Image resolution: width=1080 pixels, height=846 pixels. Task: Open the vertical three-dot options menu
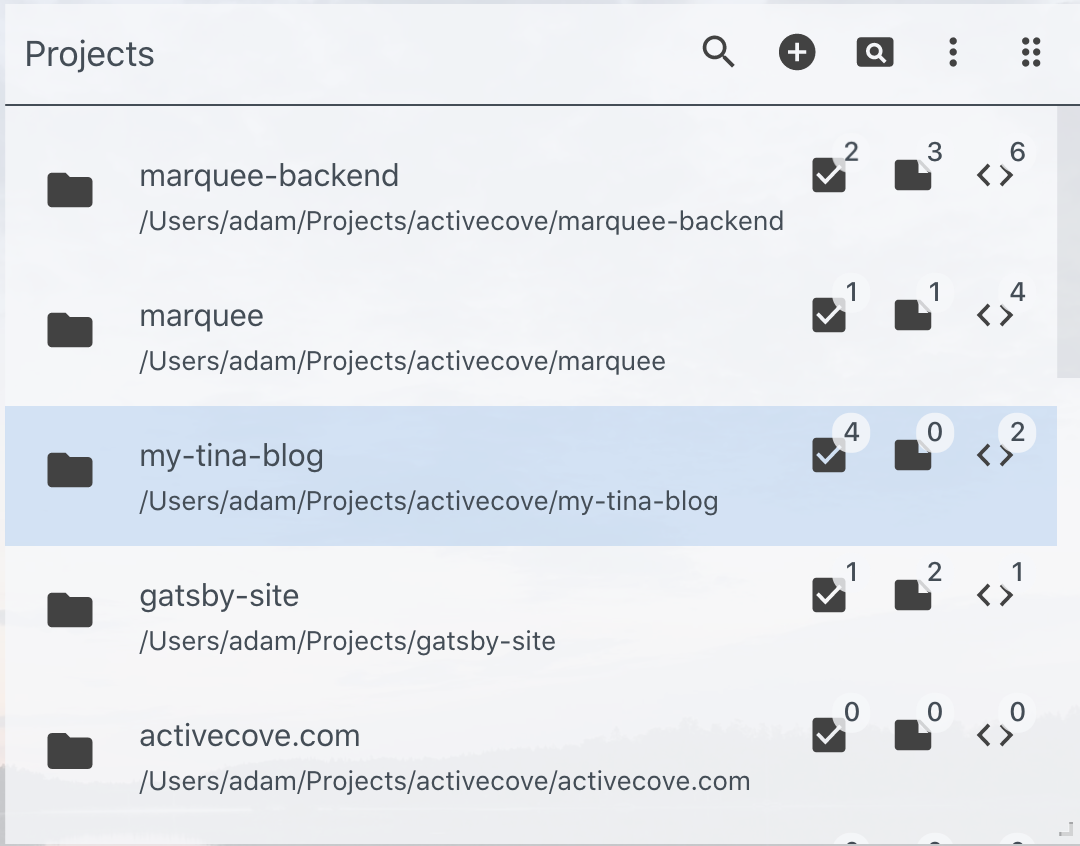click(953, 52)
